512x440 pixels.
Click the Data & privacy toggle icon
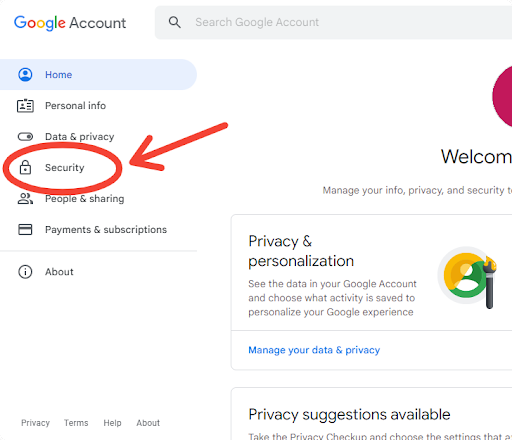[25, 137]
